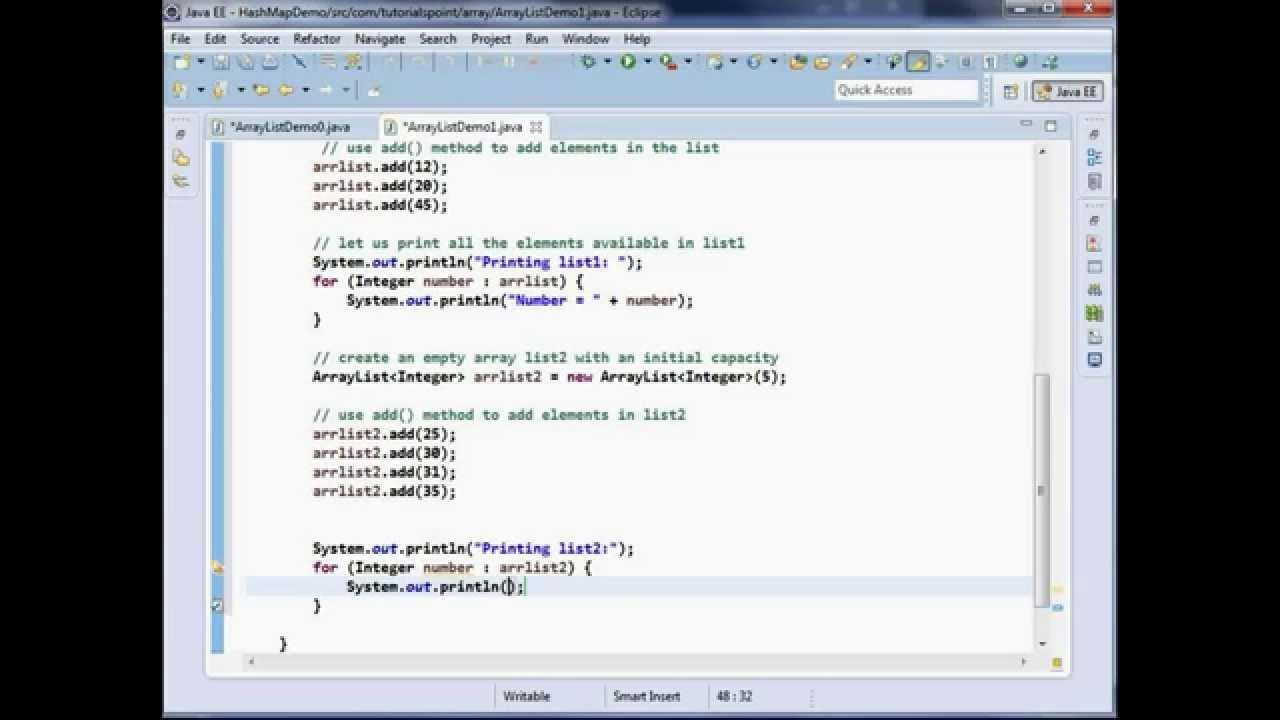Screen dimensions: 1280x720
Task: Open the dropdown arrow beside New icon
Action: (x=200, y=62)
